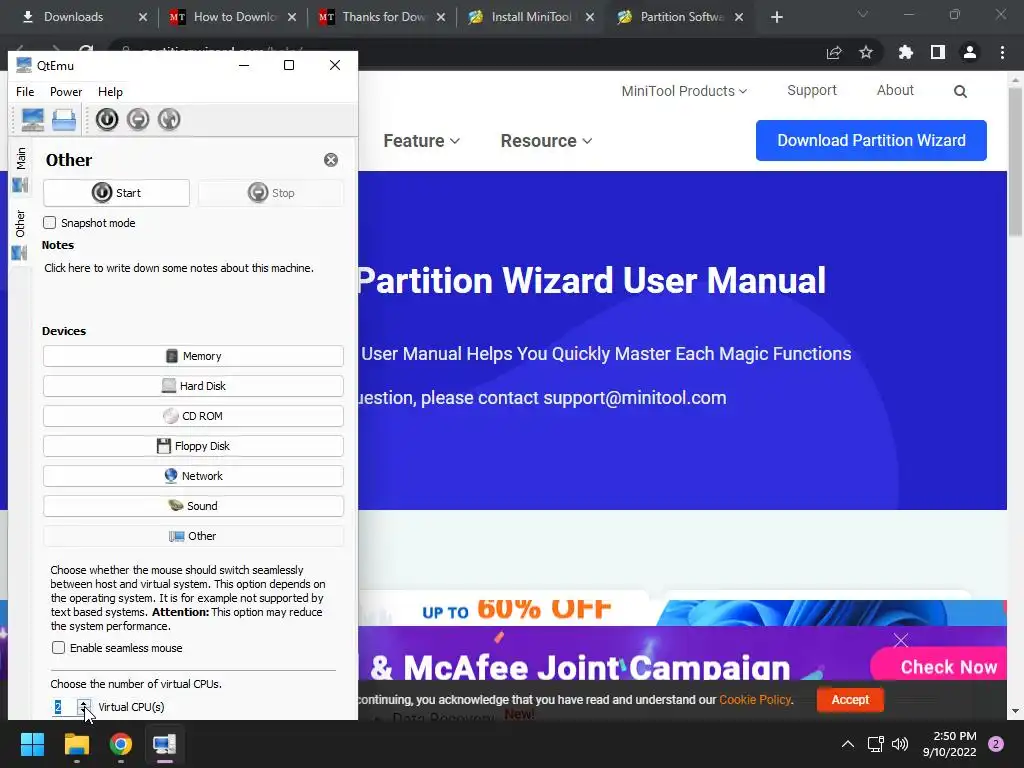Open File Explorer from taskbar
Screen dimensions: 1024x768
77,744
